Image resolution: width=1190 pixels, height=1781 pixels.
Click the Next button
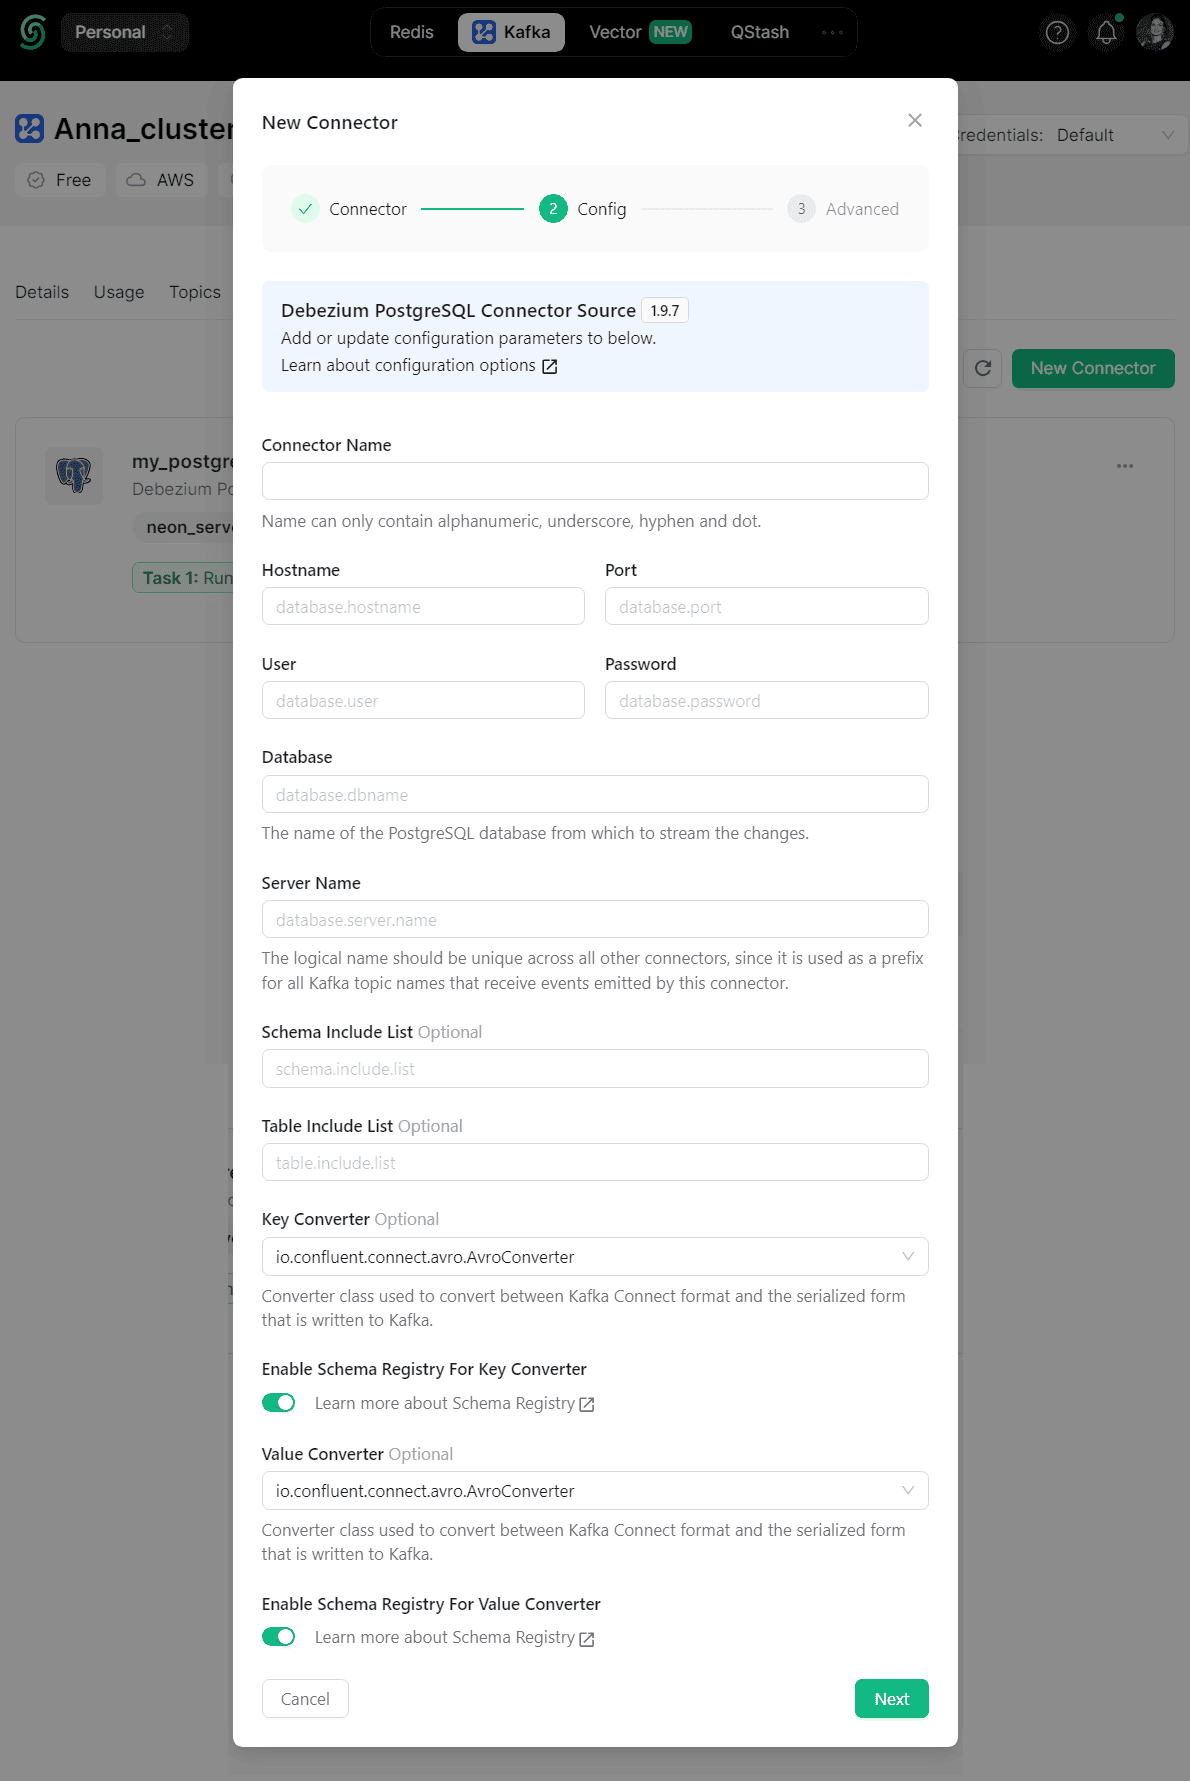tap(891, 1699)
